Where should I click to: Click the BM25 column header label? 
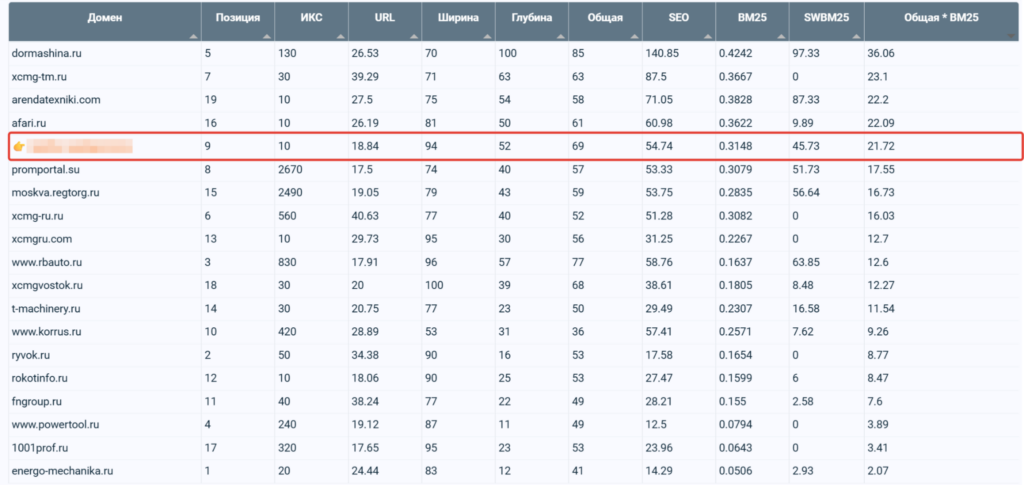click(x=752, y=18)
